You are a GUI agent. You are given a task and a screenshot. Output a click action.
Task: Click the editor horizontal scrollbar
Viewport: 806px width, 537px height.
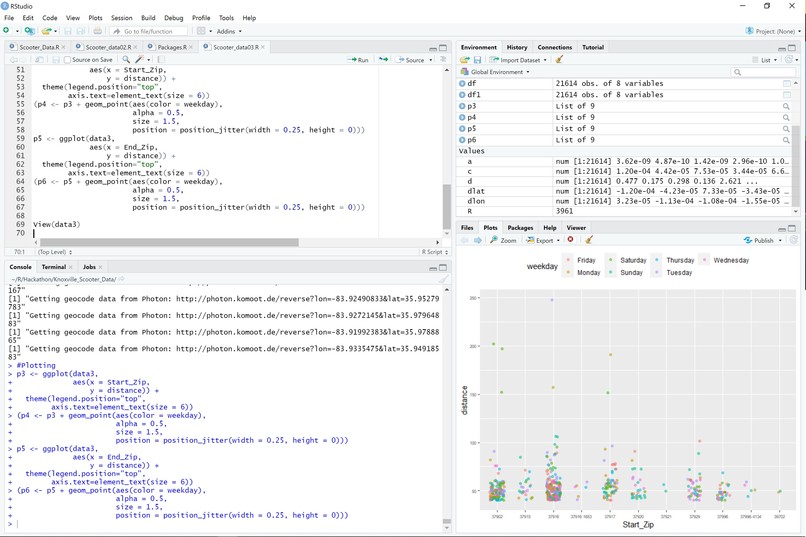(169, 242)
